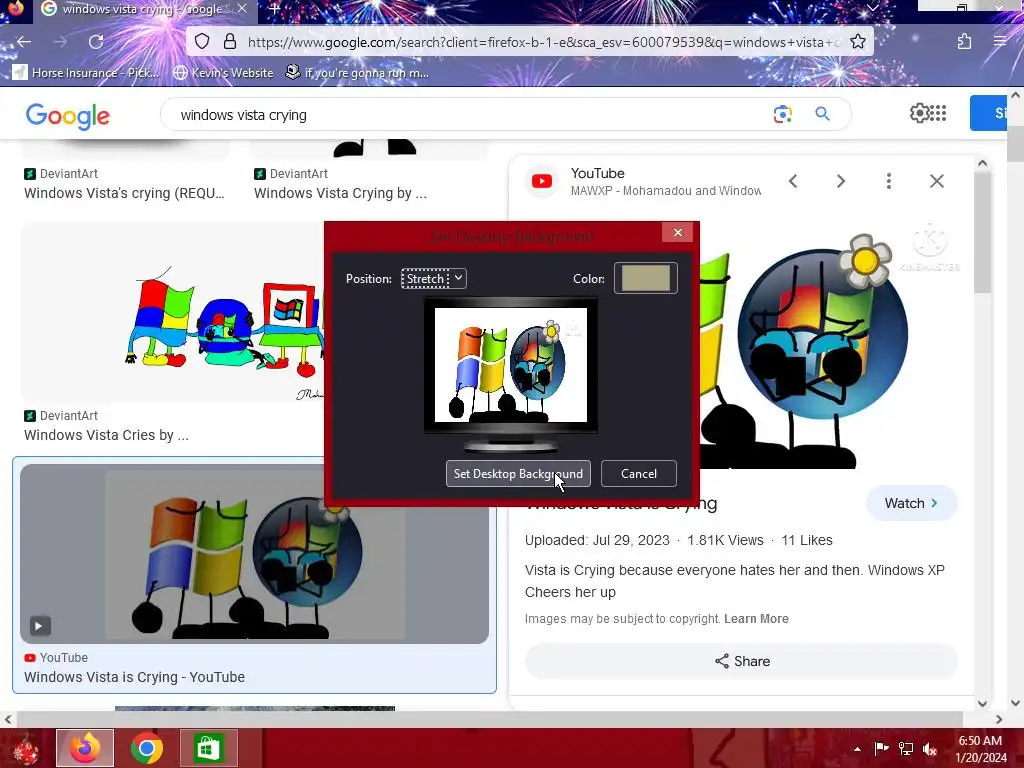Show next image in preview panel
This screenshot has width=1024, height=768.
pyautogui.click(x=841, y=181)
